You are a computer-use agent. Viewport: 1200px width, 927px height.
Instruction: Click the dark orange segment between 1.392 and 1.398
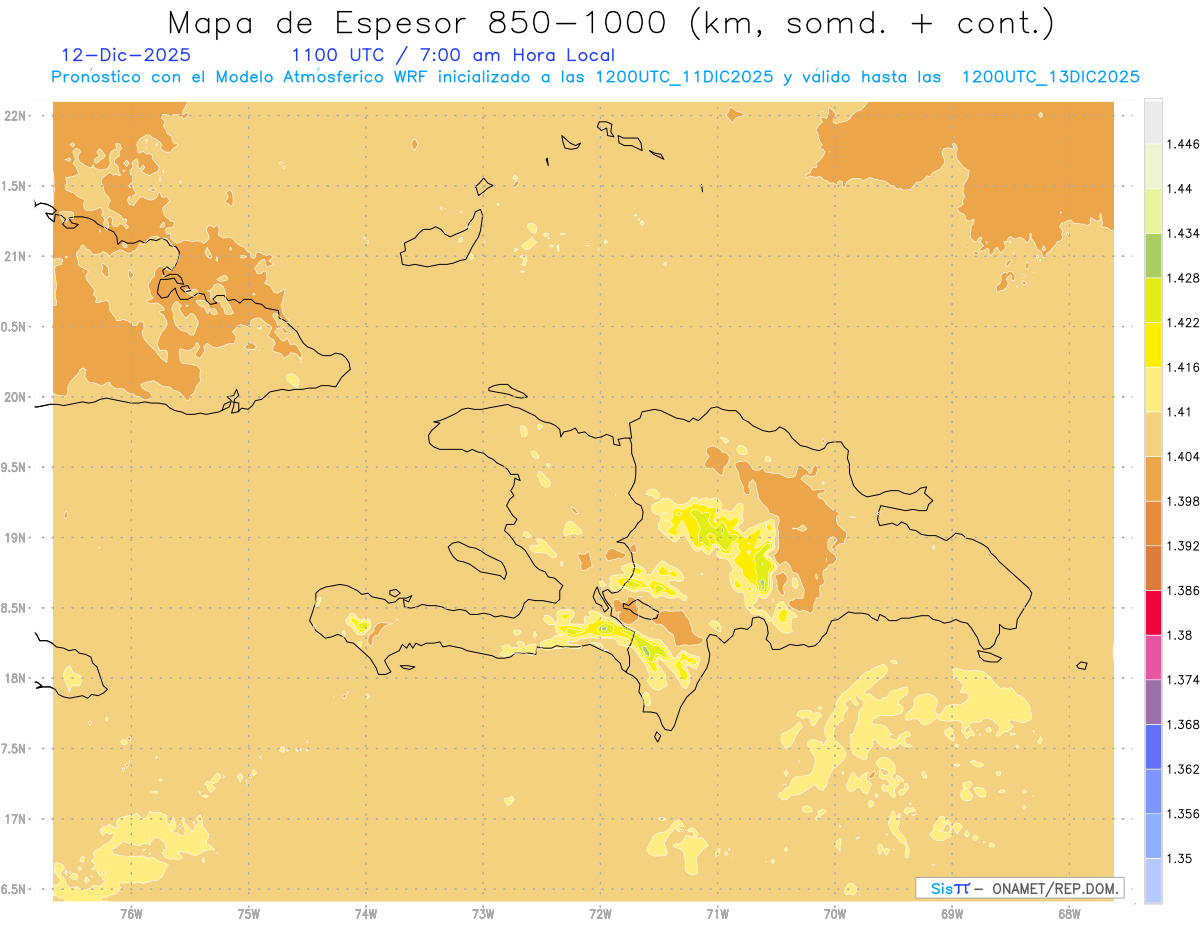[x=1153, y=523]
